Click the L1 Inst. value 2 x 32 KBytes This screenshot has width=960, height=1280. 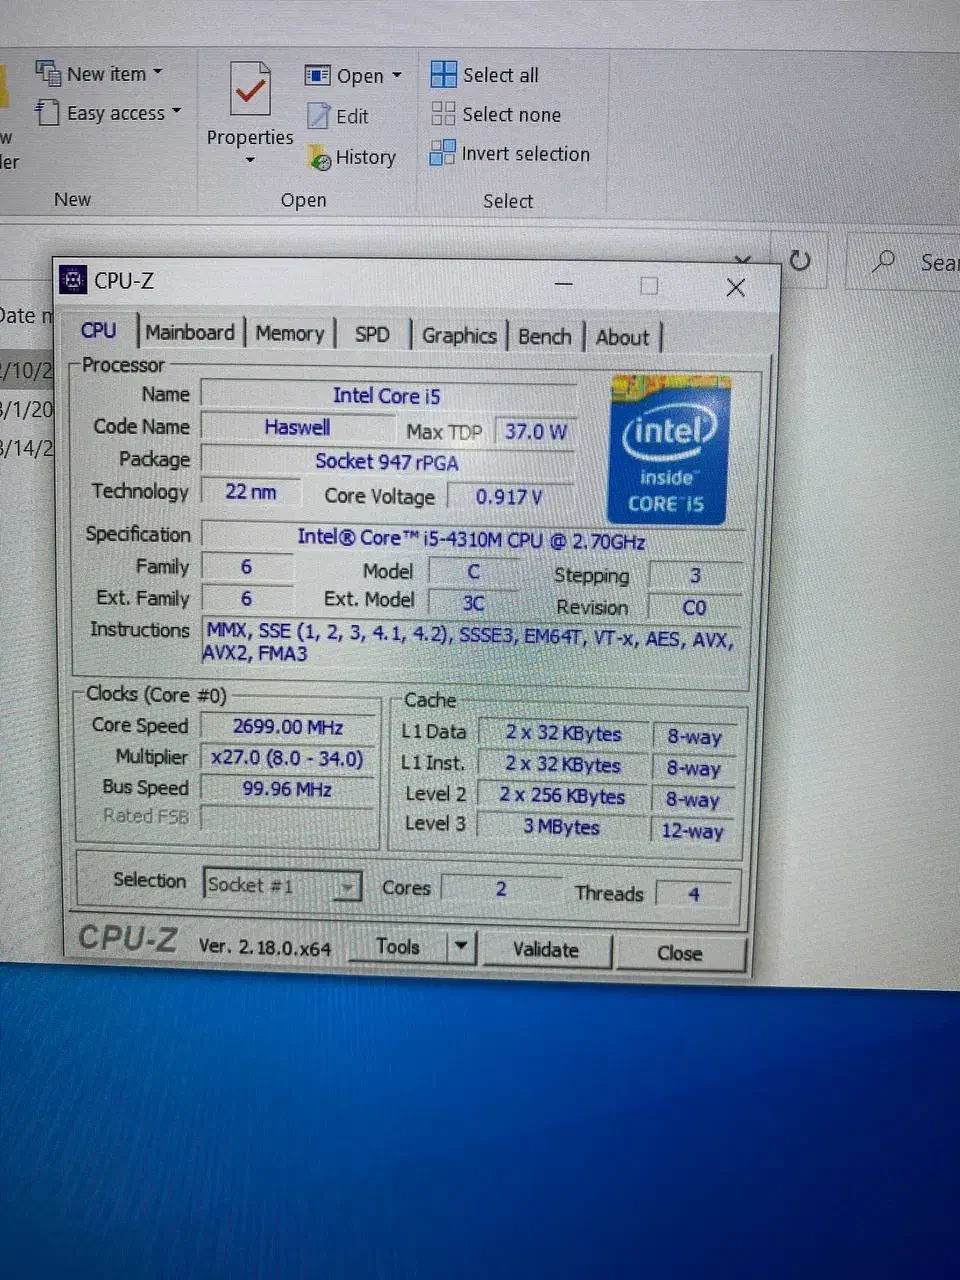564,765
